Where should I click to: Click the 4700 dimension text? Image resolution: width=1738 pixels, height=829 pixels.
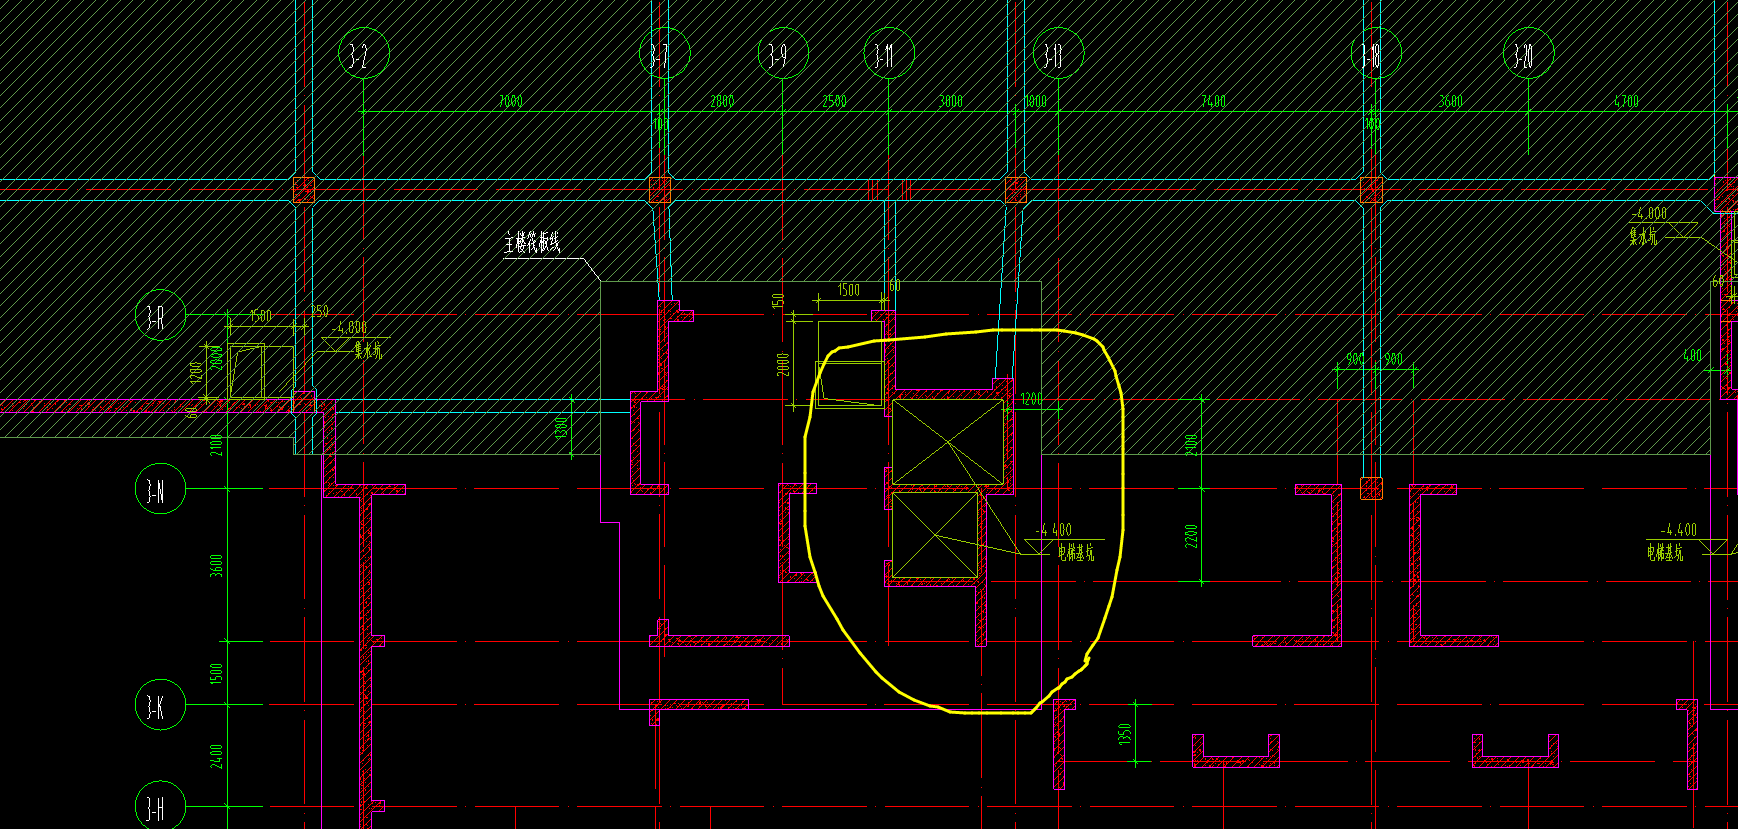tap(1626, 101)
